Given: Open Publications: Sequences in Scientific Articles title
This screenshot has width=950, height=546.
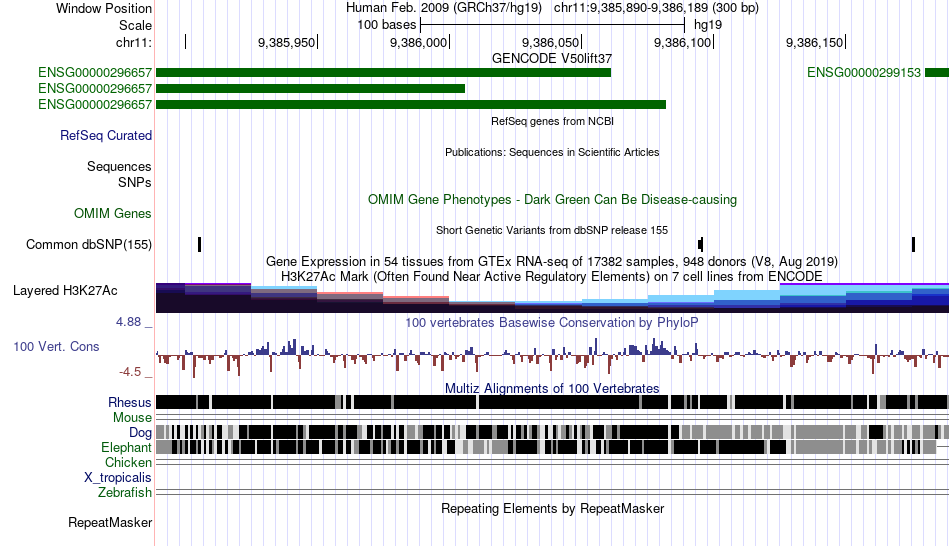Looking at the screenshot, I should coord(552,152).
